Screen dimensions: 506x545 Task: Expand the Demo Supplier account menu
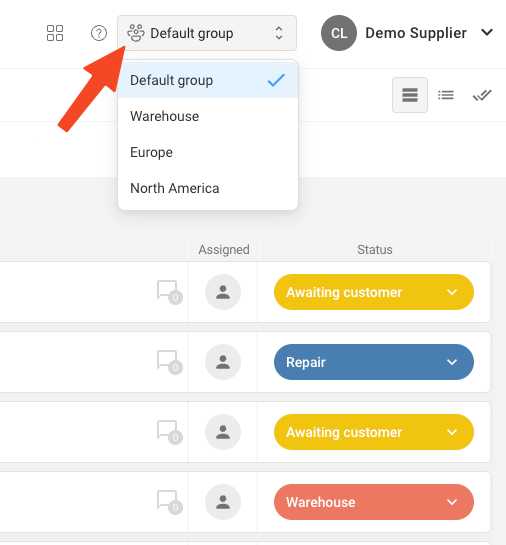click(487, 32)
